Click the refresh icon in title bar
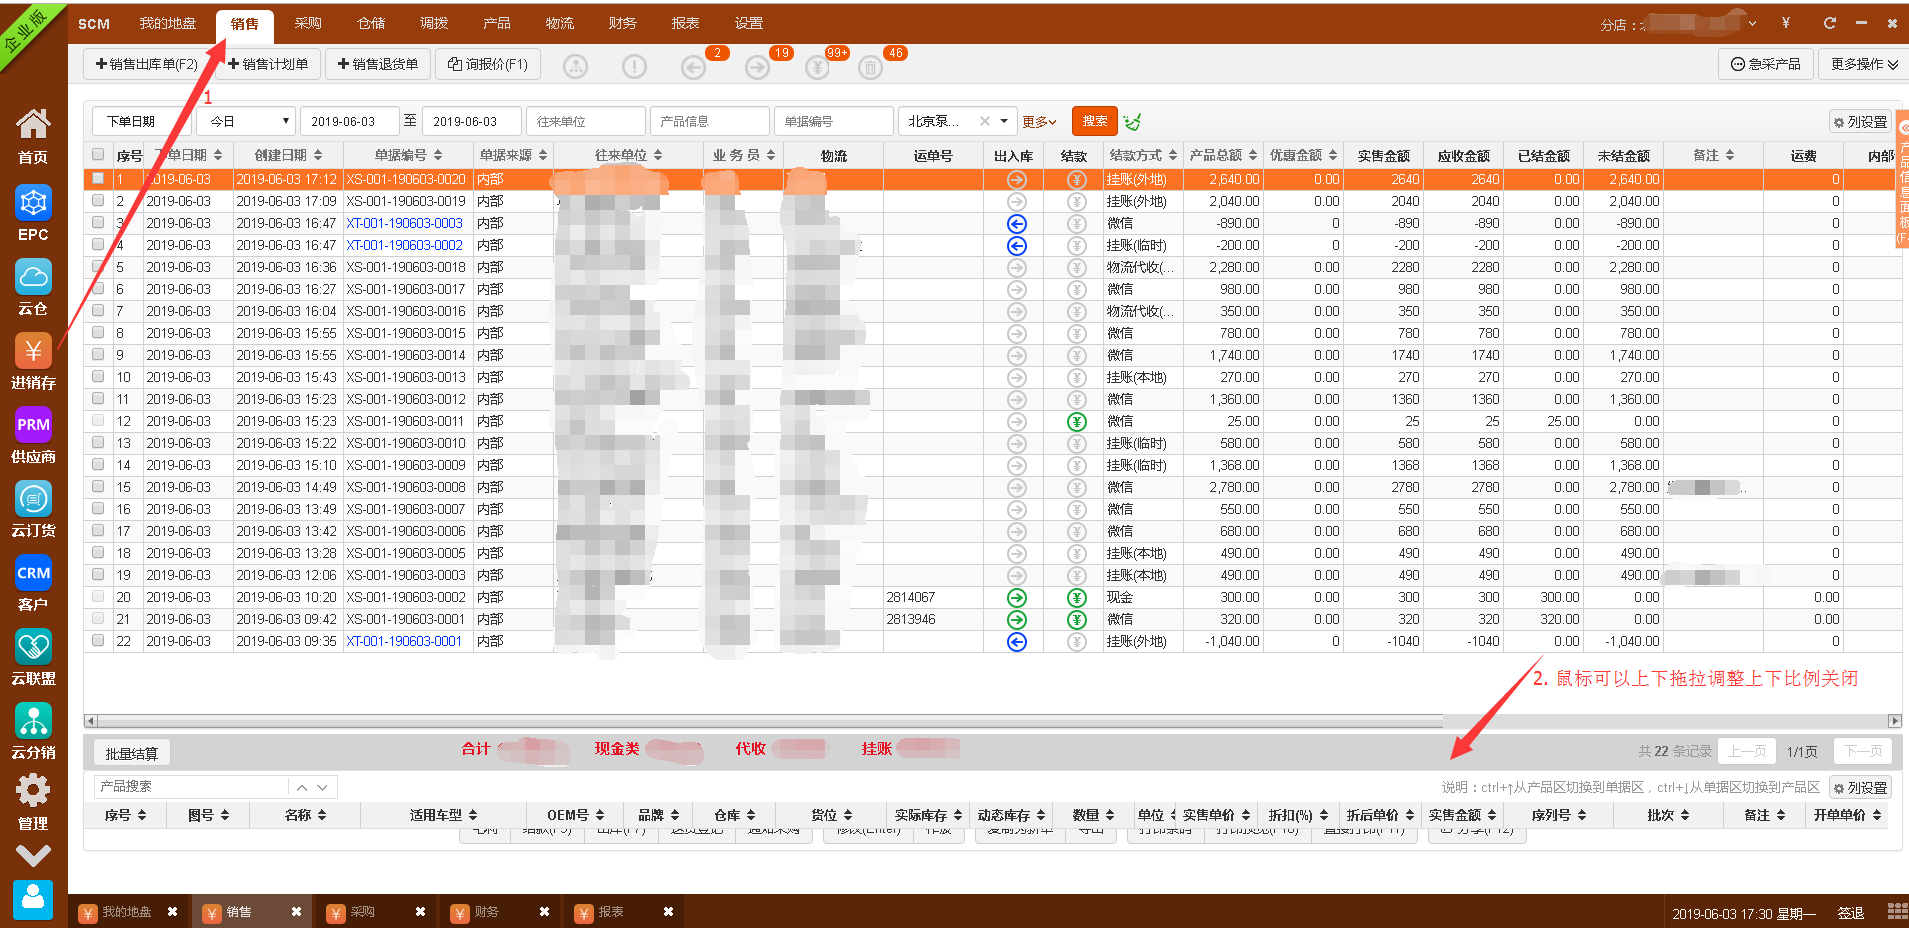The image size is (1909, 928). pos(1829,23)
